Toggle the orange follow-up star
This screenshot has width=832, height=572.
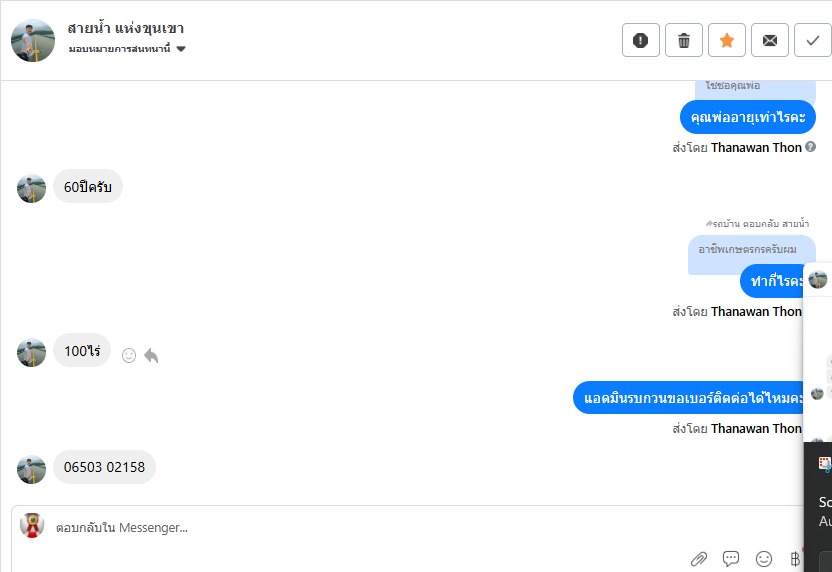point(726,40)
